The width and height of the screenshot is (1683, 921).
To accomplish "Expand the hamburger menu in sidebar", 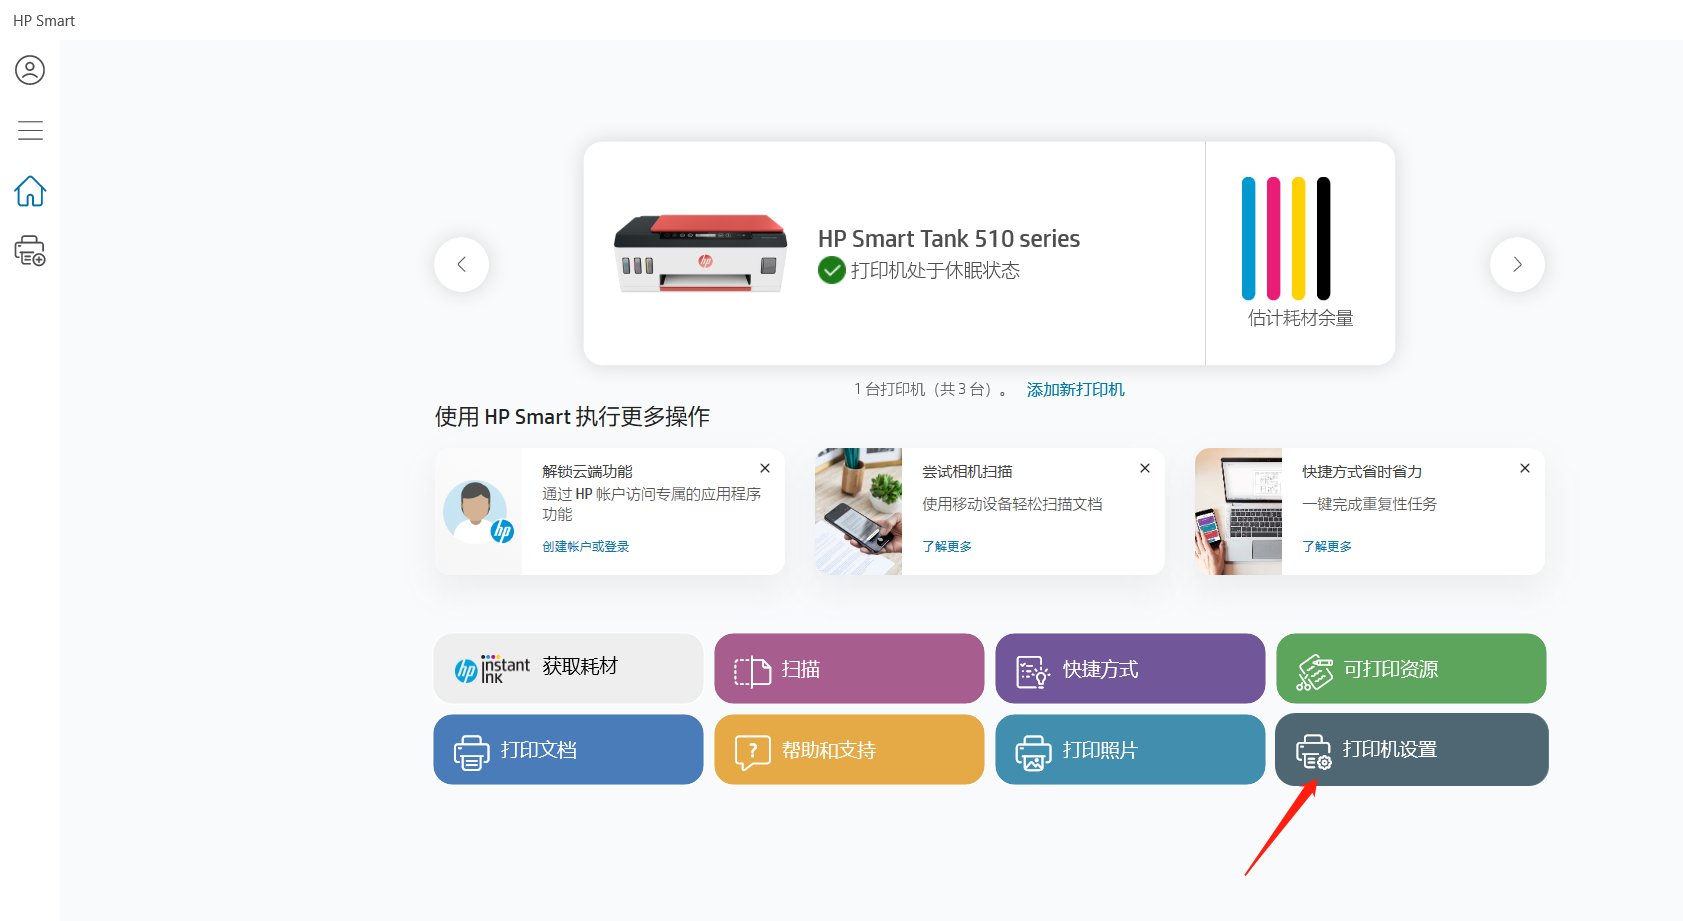I will click(30, 130).
